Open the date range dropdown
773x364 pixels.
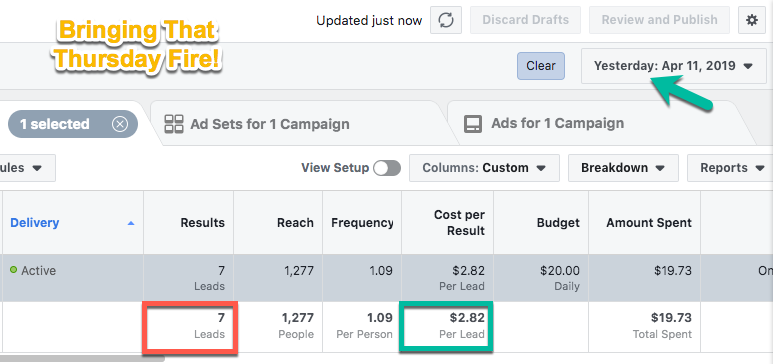[673, 66]
